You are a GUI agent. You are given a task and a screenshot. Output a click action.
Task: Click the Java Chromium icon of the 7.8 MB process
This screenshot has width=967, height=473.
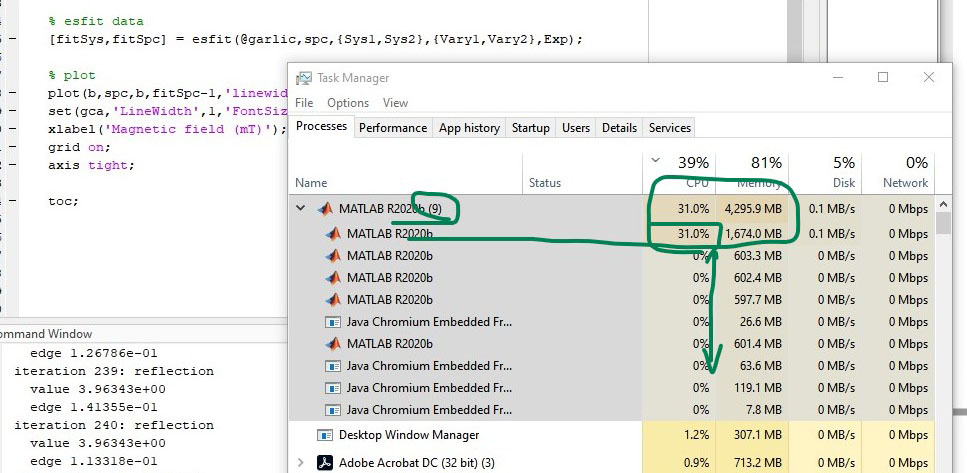click(333, 410)
